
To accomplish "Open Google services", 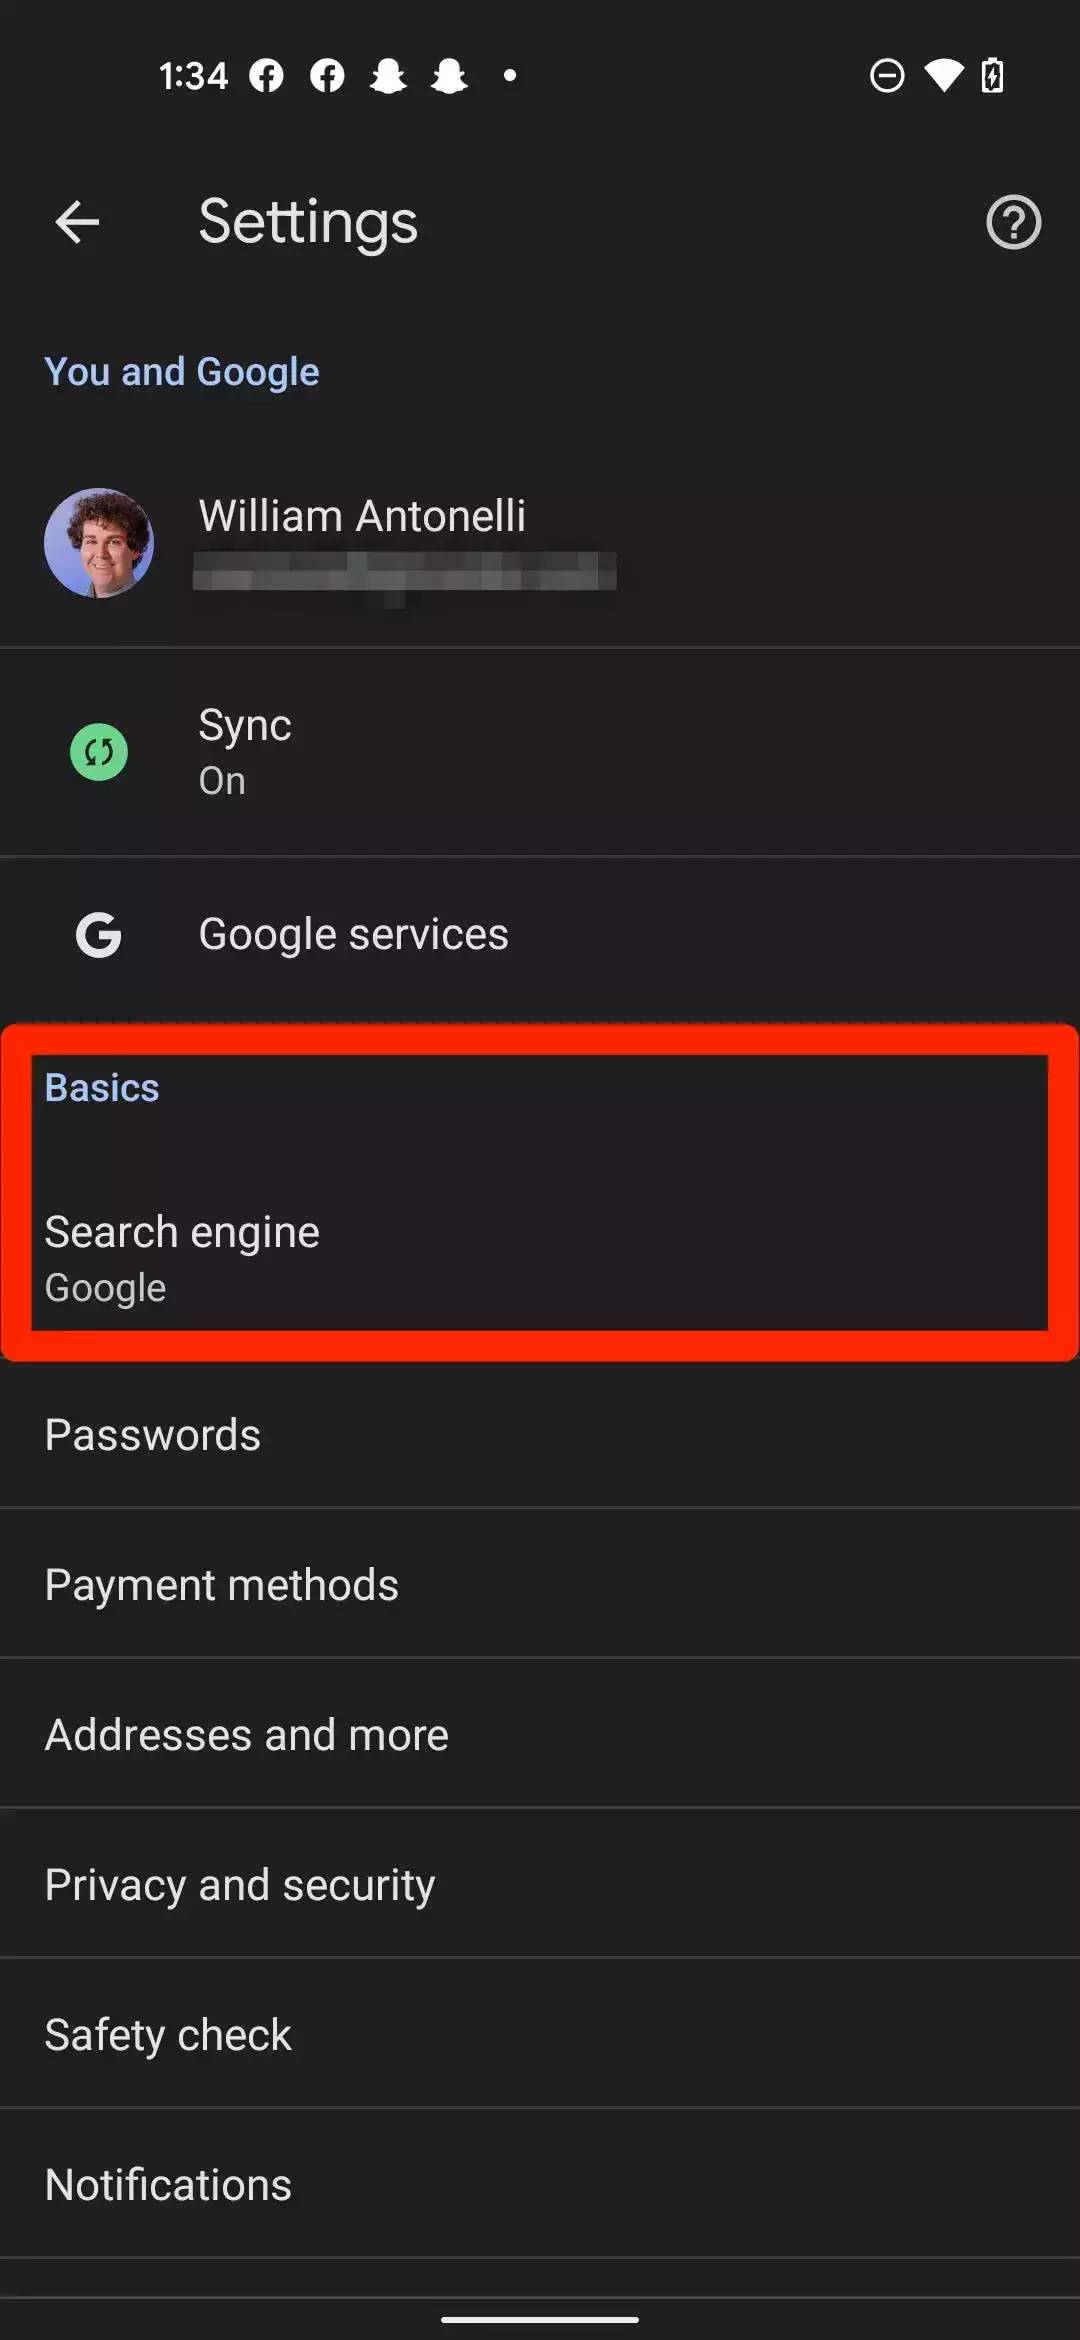I will [x=353, y=935].
